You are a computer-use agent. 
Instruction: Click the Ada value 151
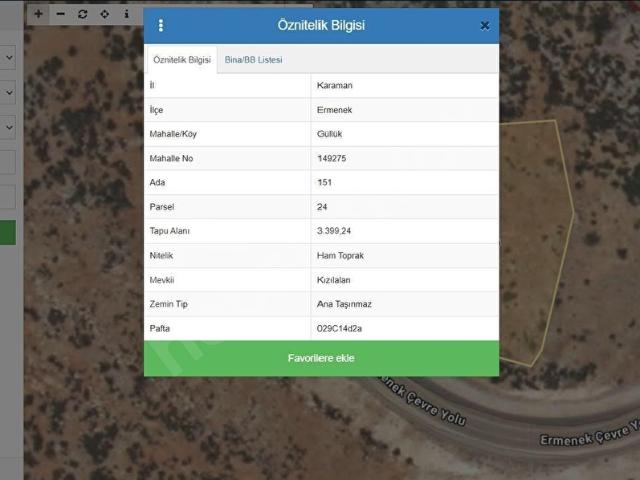(324, 182)
